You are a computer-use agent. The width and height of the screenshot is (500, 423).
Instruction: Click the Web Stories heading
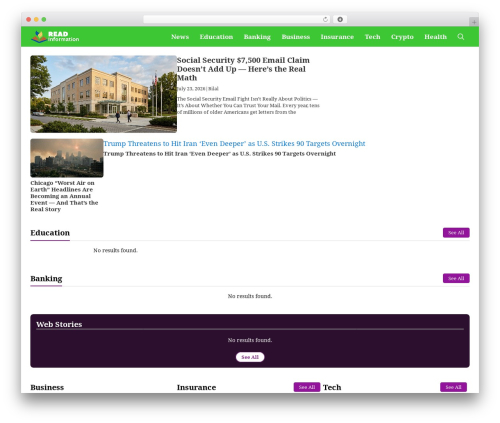(x=59, y=324)
